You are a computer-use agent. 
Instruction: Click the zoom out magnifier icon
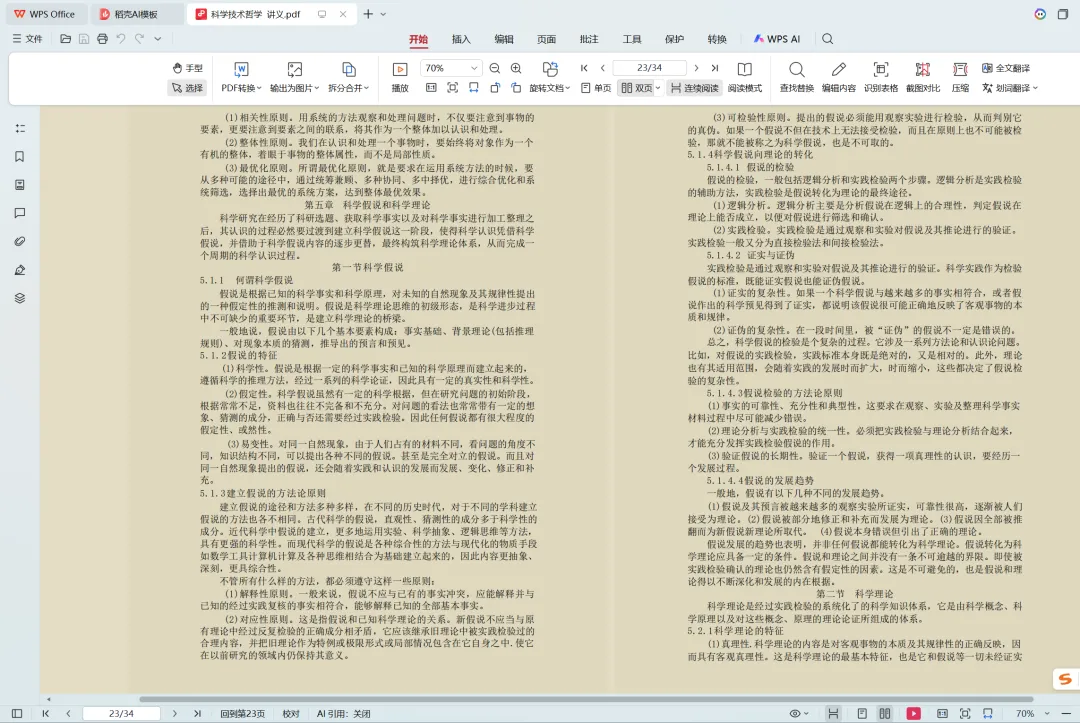pos(495,68)
